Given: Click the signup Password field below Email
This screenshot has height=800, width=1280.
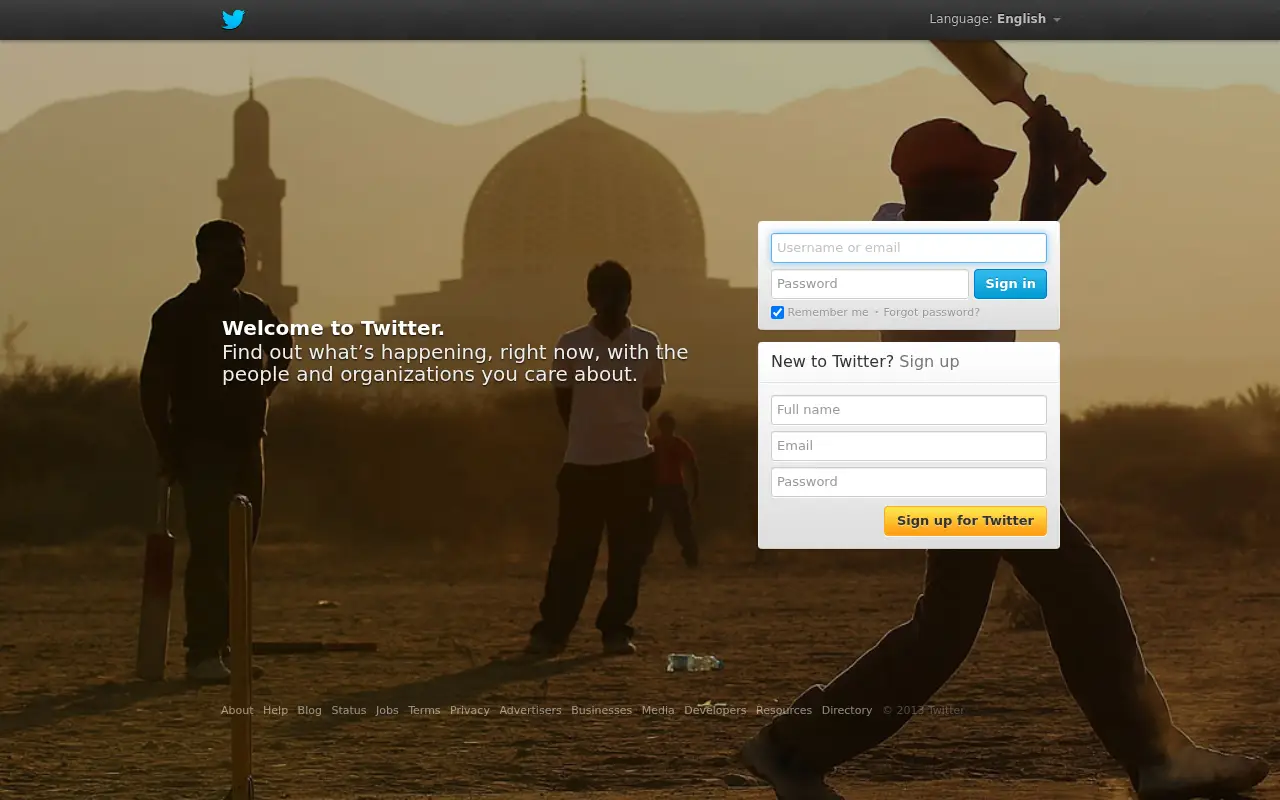Looking at the screenshot, I should pyautogui.click(x=908, y=482).
